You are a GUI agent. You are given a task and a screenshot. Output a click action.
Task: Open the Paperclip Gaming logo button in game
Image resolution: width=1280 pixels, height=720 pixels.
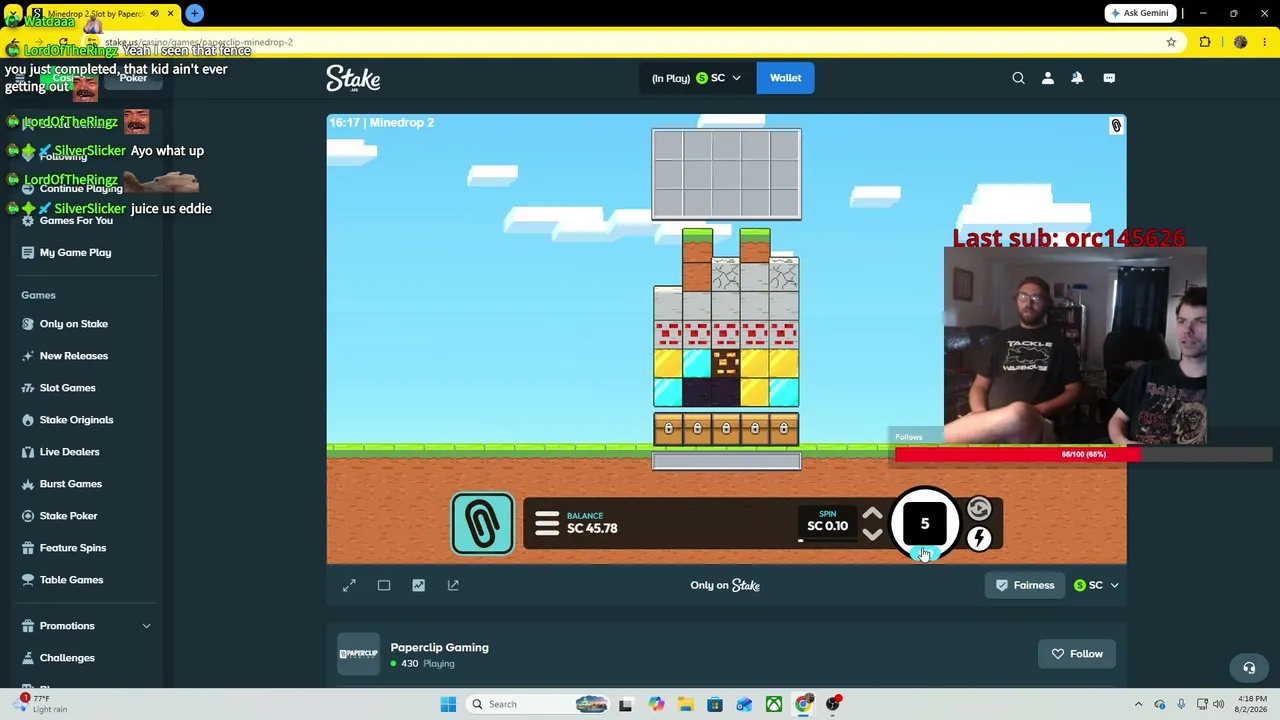(482, 523)
